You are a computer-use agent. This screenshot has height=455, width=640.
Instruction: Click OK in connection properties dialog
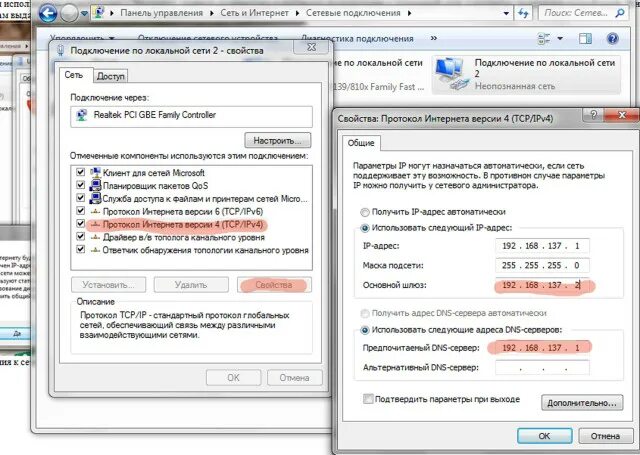coord(233,377)
